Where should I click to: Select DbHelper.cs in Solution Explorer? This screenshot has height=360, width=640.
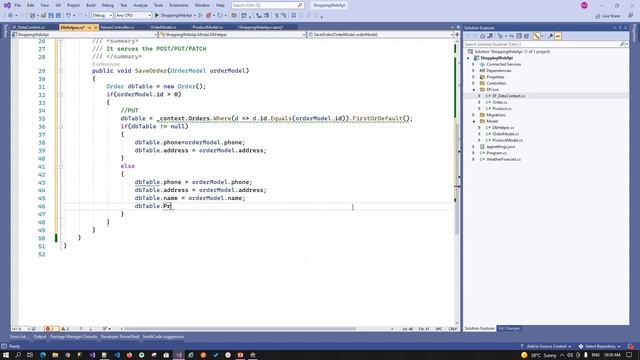[x=502, y=128]
